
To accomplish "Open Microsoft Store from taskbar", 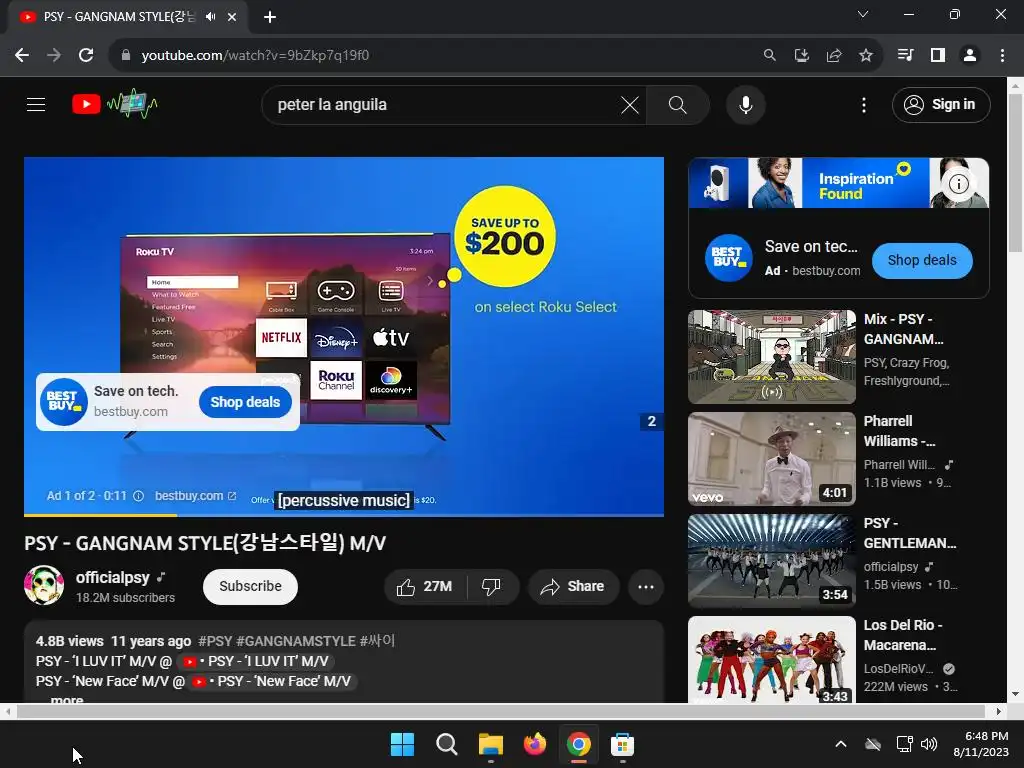I will coord(622,744).
